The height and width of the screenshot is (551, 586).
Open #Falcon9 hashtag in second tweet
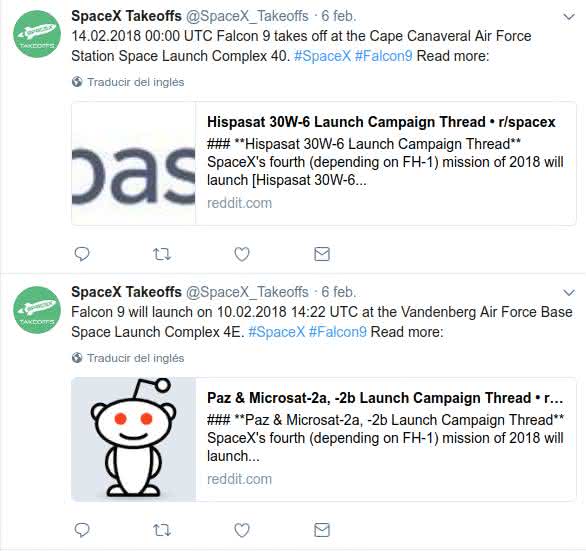337,332
